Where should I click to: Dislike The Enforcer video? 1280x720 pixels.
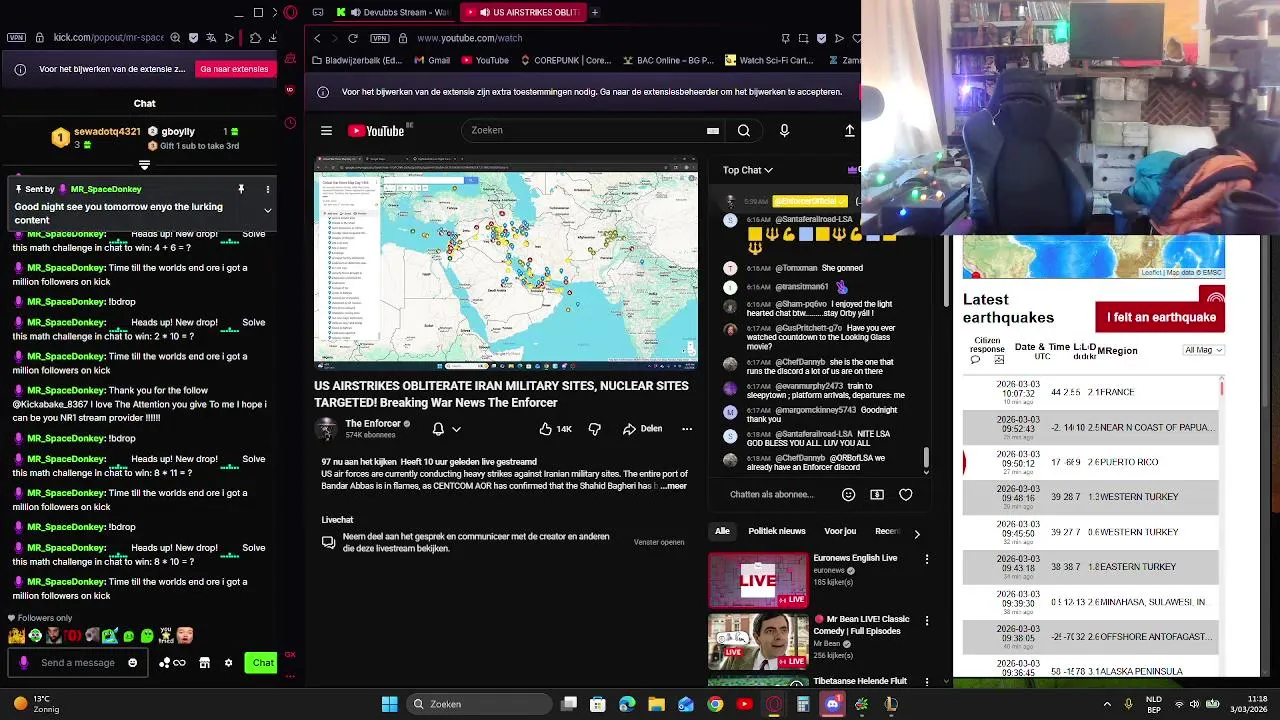click(x=595, y=429)
